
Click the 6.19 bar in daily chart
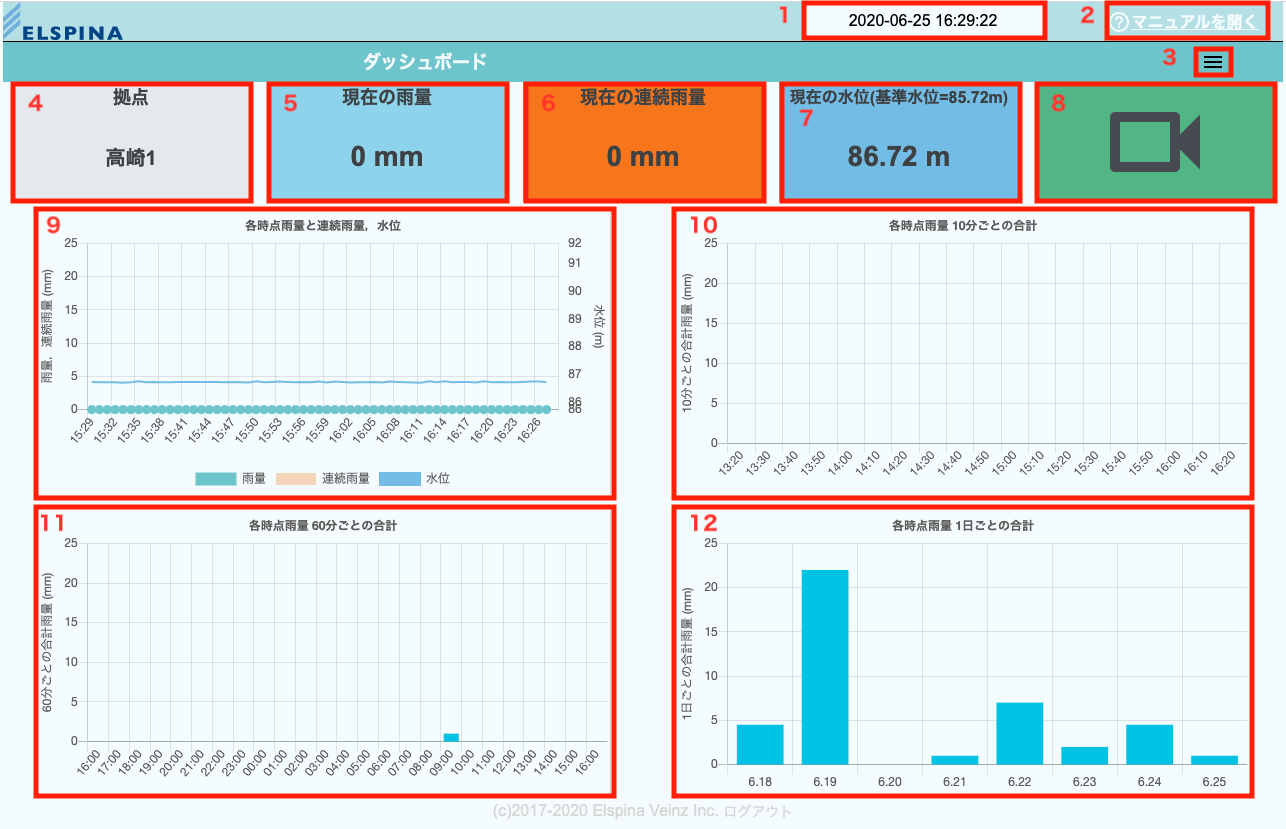pos(825,667)
